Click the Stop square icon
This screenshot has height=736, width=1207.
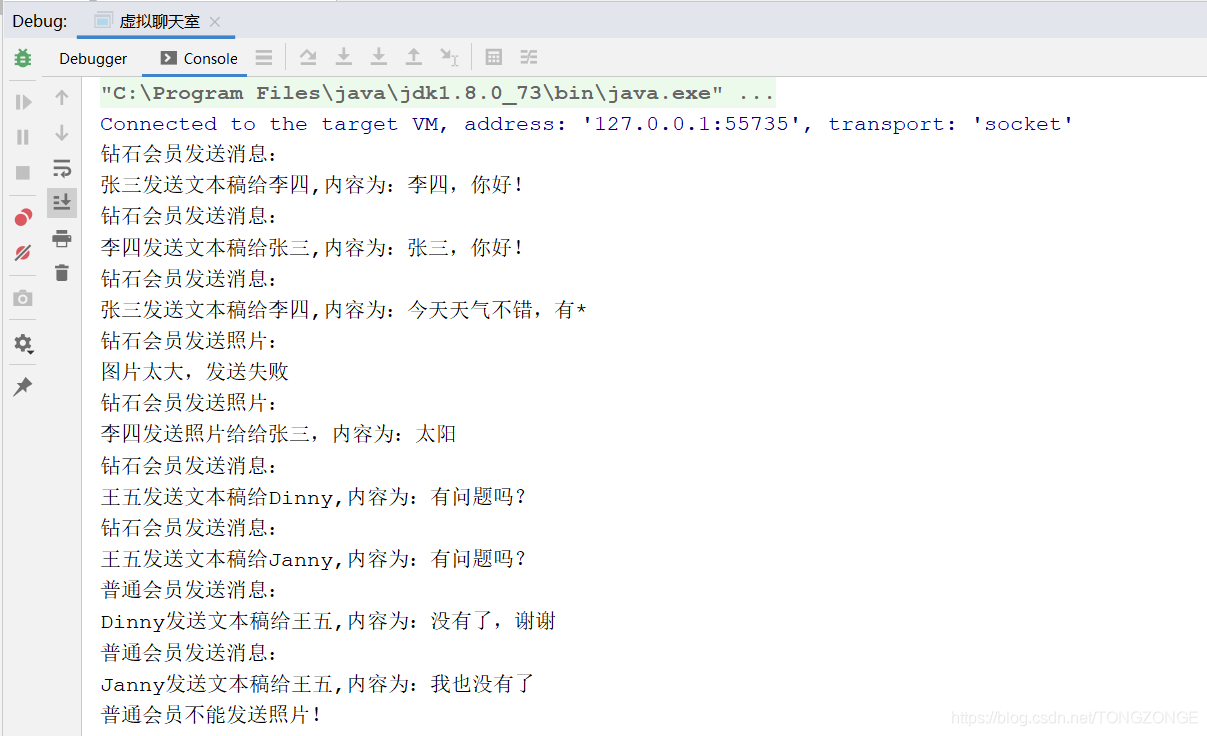[x=23, y=172]
